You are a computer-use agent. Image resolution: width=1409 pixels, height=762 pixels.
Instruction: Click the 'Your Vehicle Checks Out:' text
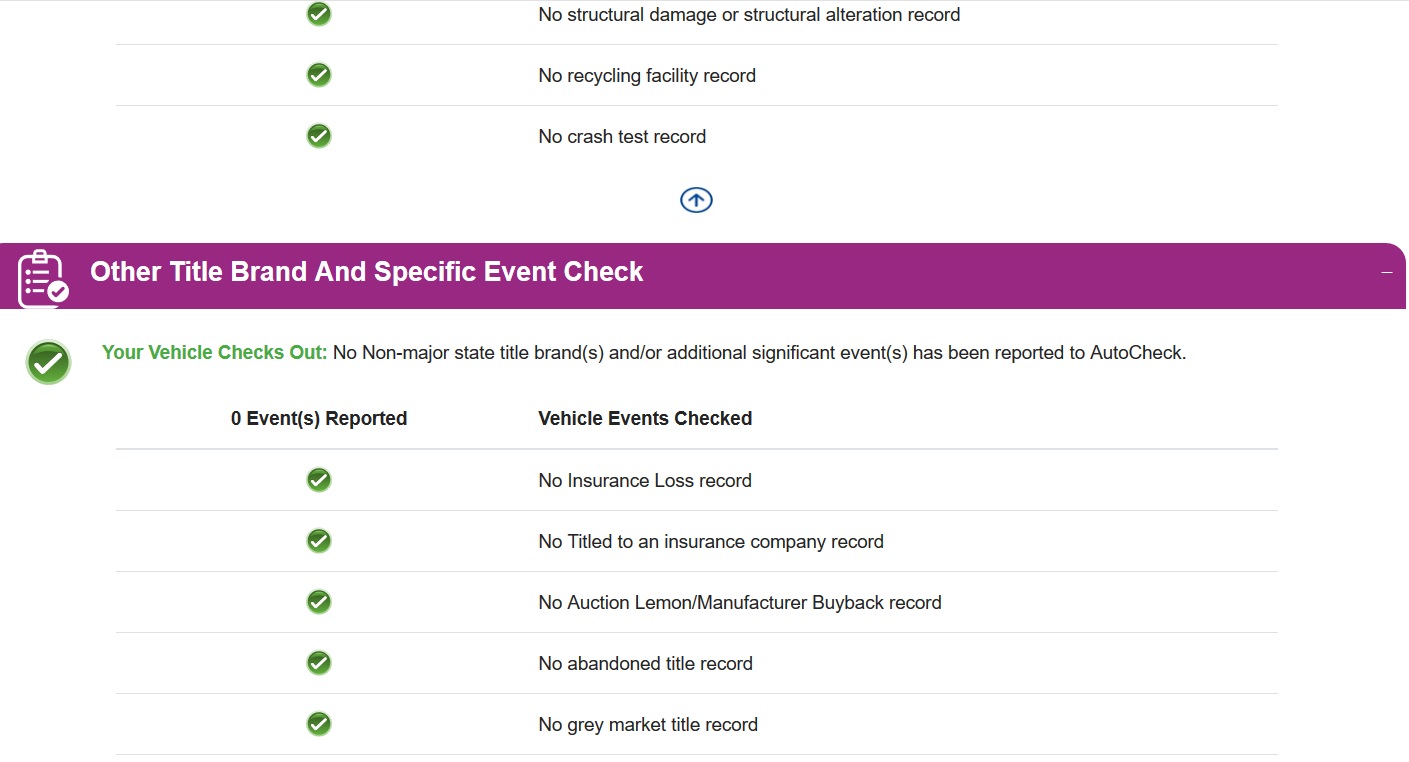tap(215, 352)
